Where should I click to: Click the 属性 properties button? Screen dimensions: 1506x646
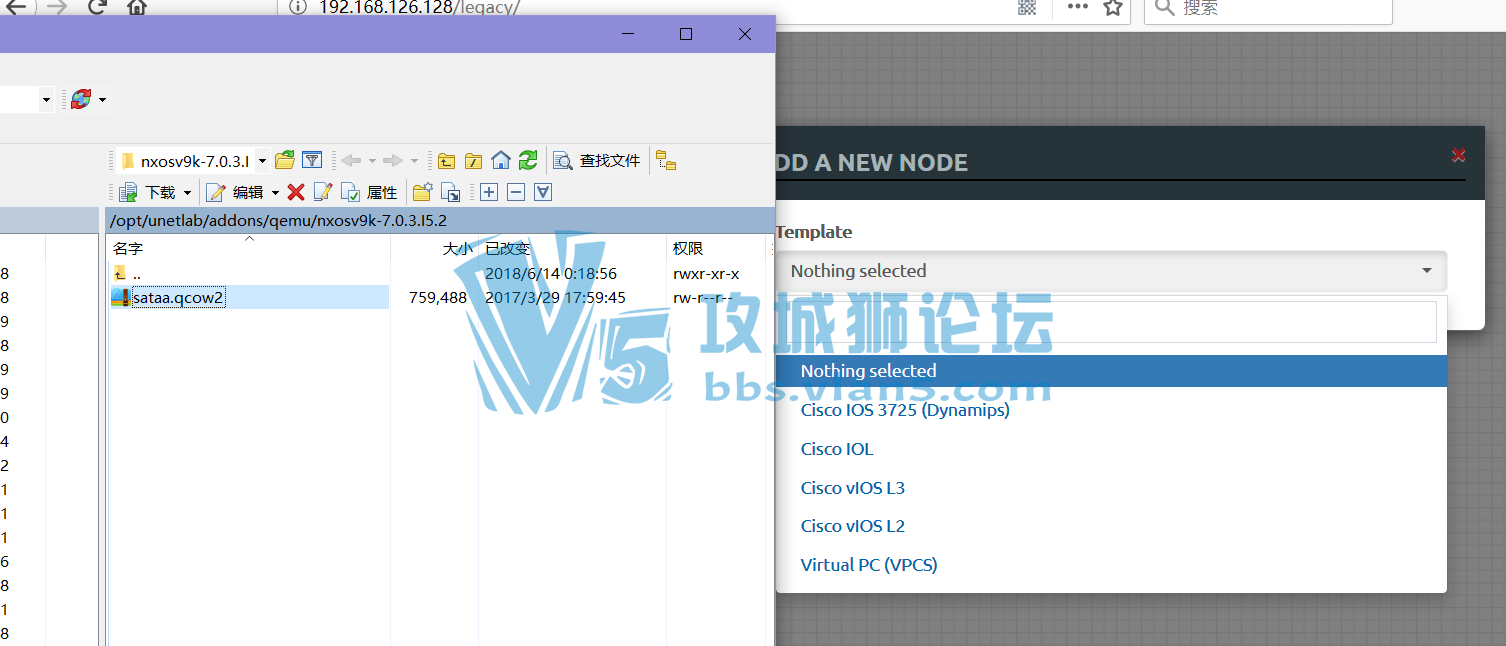(369, 192)
